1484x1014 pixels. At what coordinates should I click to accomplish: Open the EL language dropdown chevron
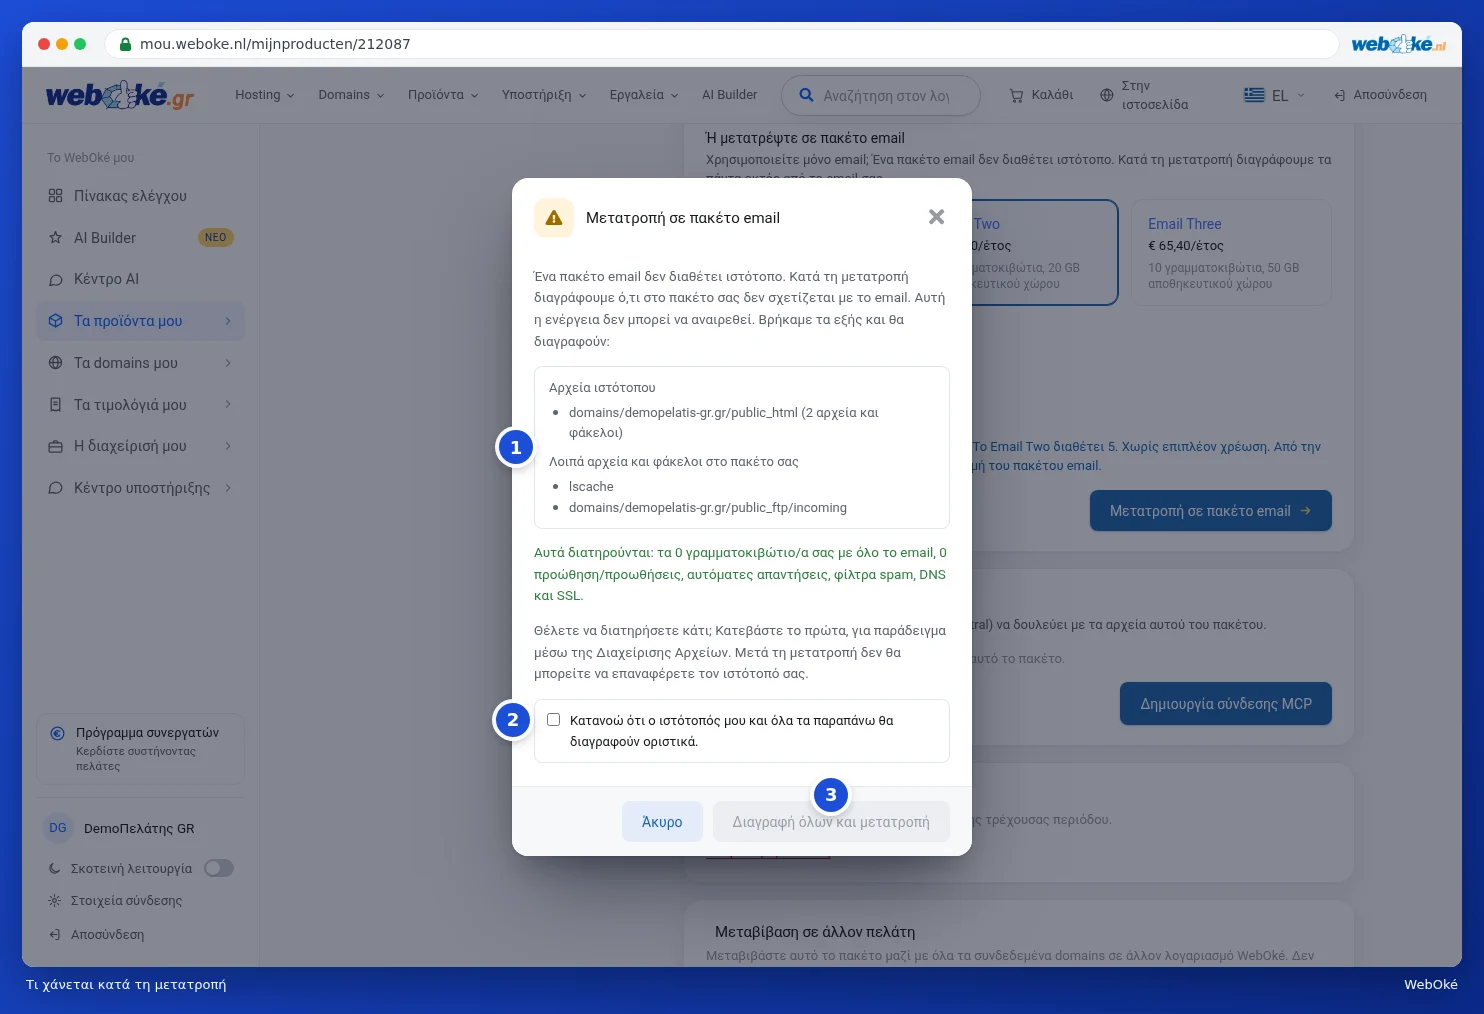1301,96
